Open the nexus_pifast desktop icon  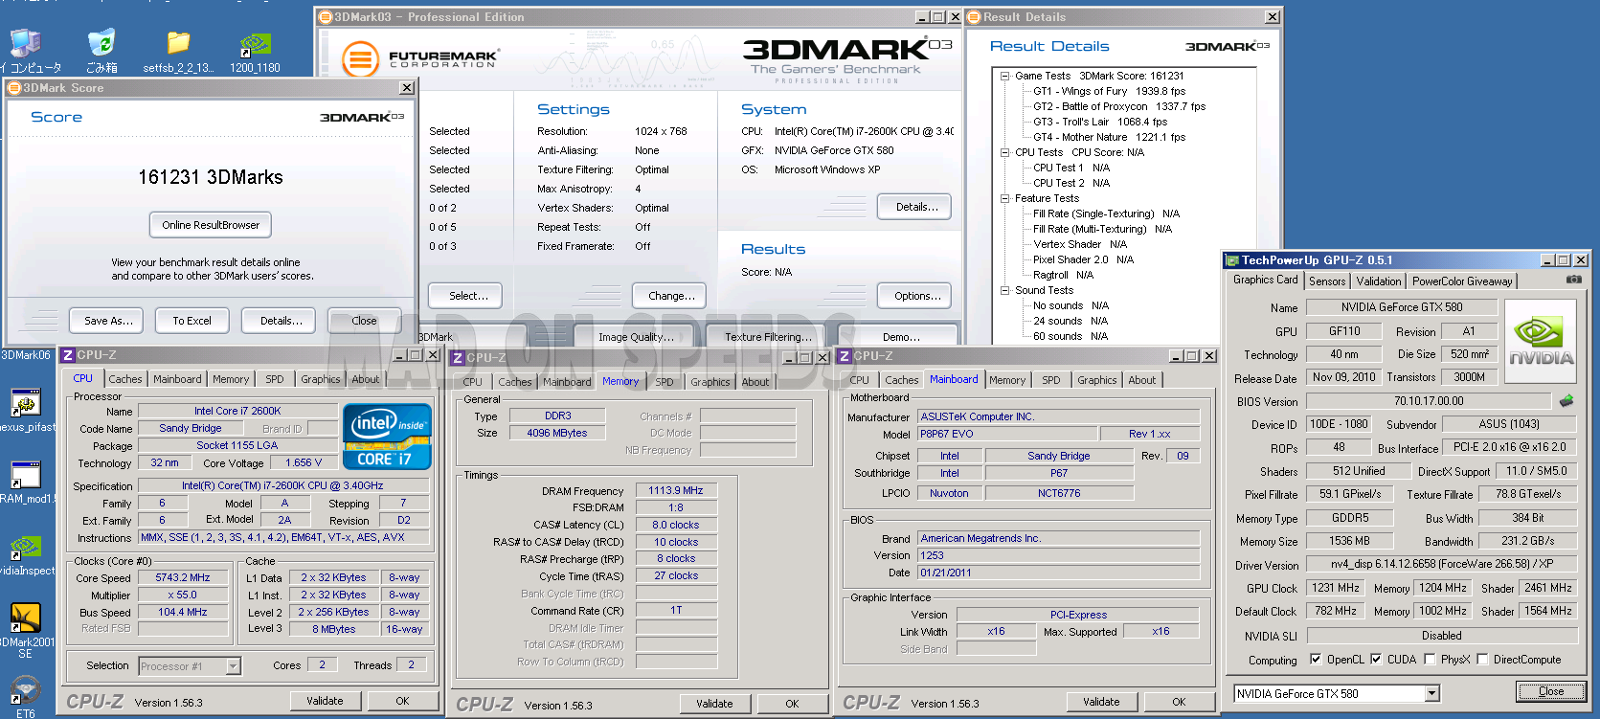coord(25,403)
